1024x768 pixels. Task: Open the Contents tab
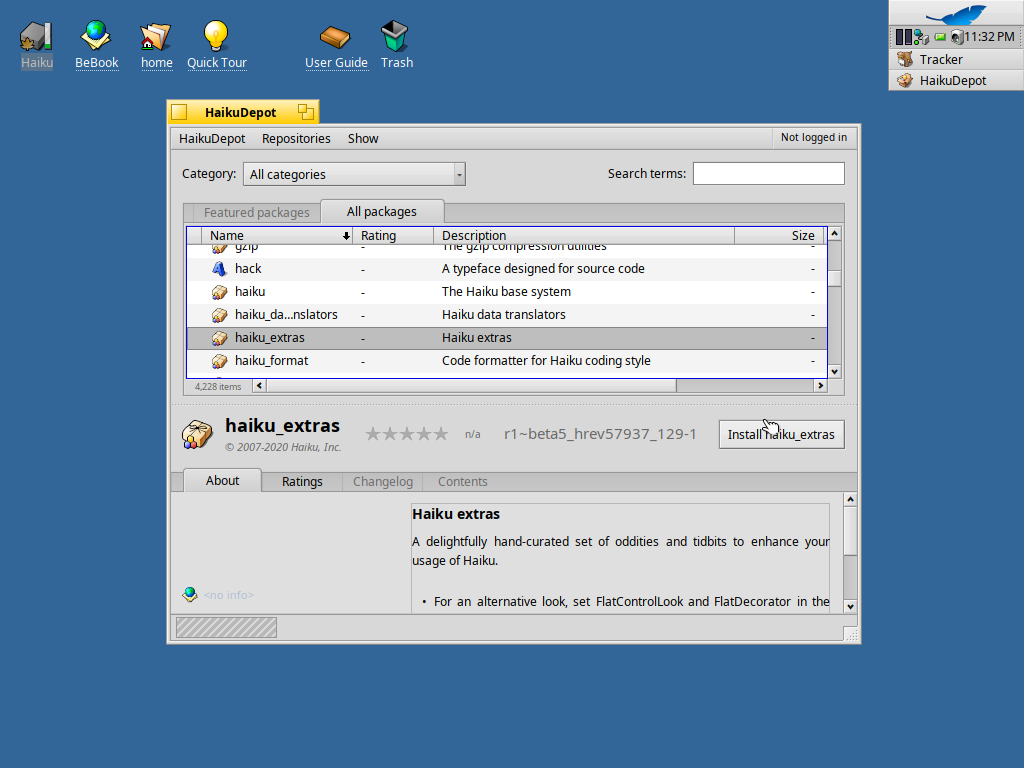pyautogui.click(x=462, y=481)
